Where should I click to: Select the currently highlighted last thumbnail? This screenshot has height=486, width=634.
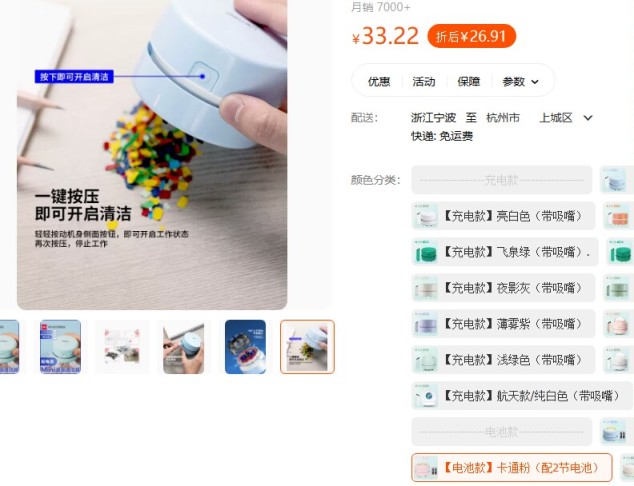coord(307,347)
